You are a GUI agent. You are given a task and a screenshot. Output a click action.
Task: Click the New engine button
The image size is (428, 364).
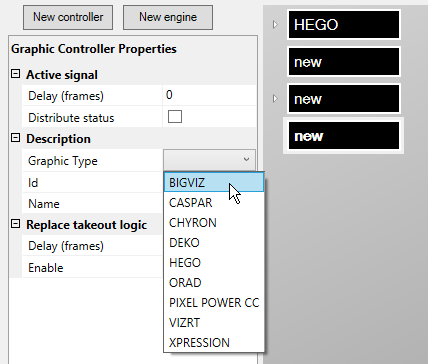[168, 17]
